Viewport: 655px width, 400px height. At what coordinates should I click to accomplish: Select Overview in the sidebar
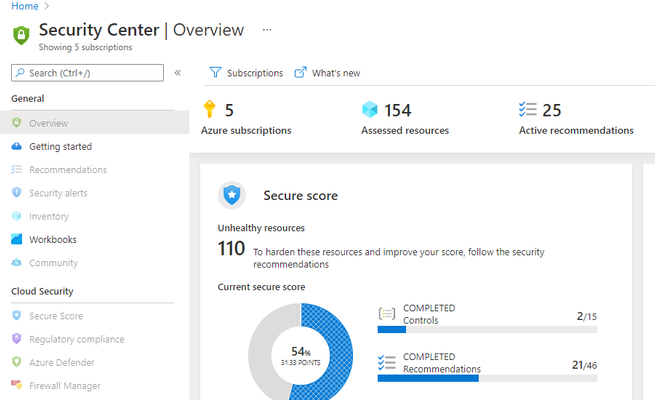click(94, 123)
